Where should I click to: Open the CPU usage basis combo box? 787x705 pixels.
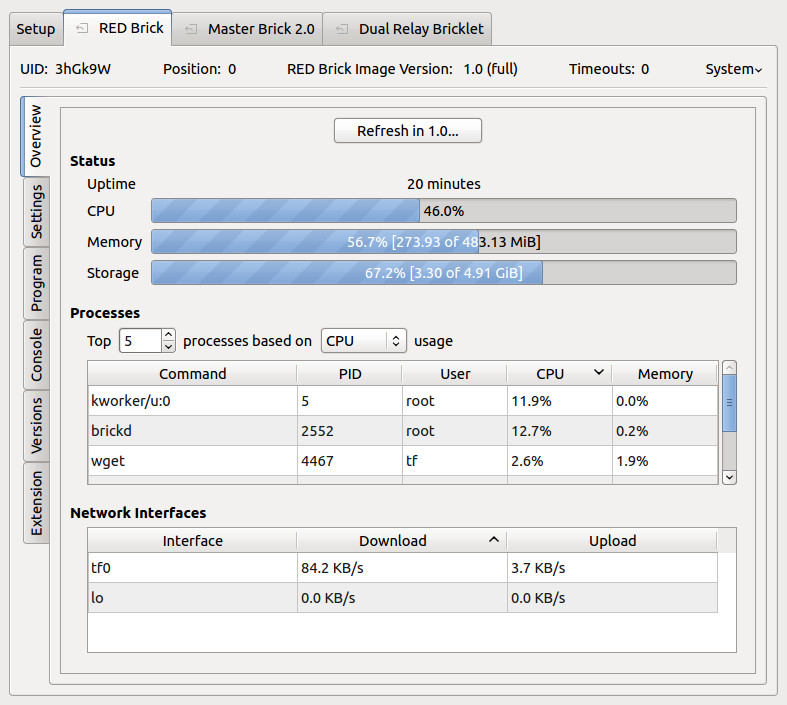(x=363, y=341)
